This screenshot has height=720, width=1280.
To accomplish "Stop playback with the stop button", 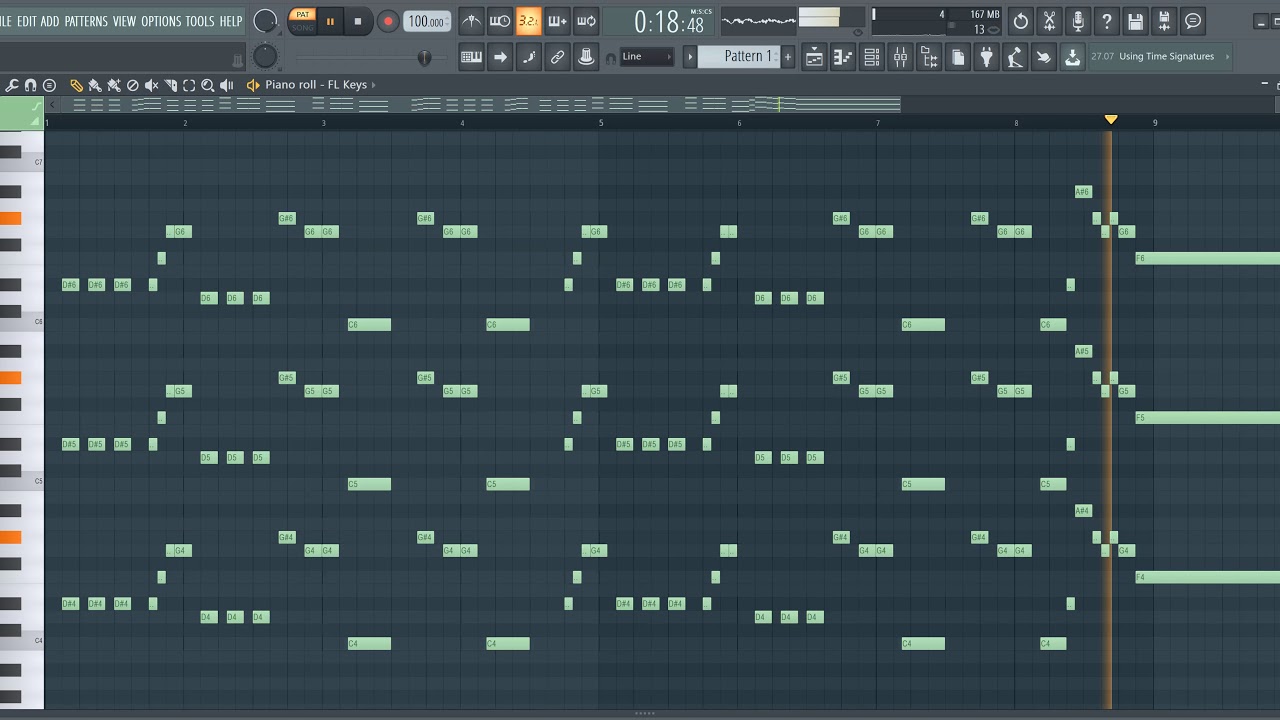I will coord(358,21).
